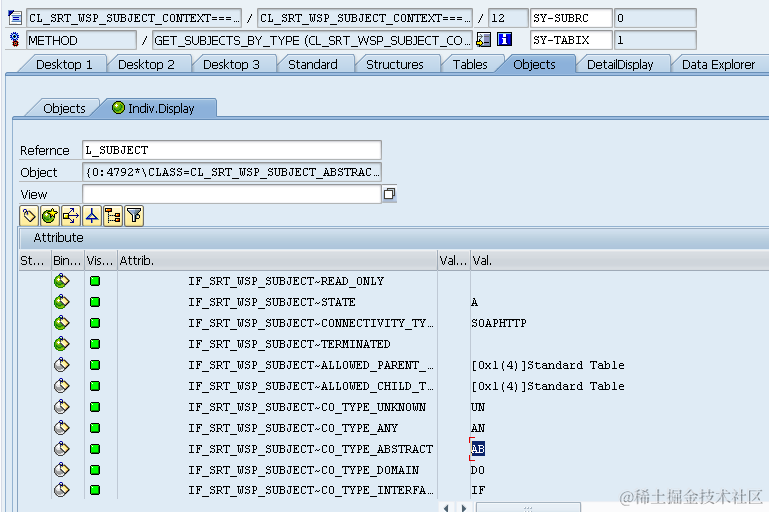Click the line number field showing 12
Image resolution: width=769 pixels, height=512 pixels.
pos(508,18)
